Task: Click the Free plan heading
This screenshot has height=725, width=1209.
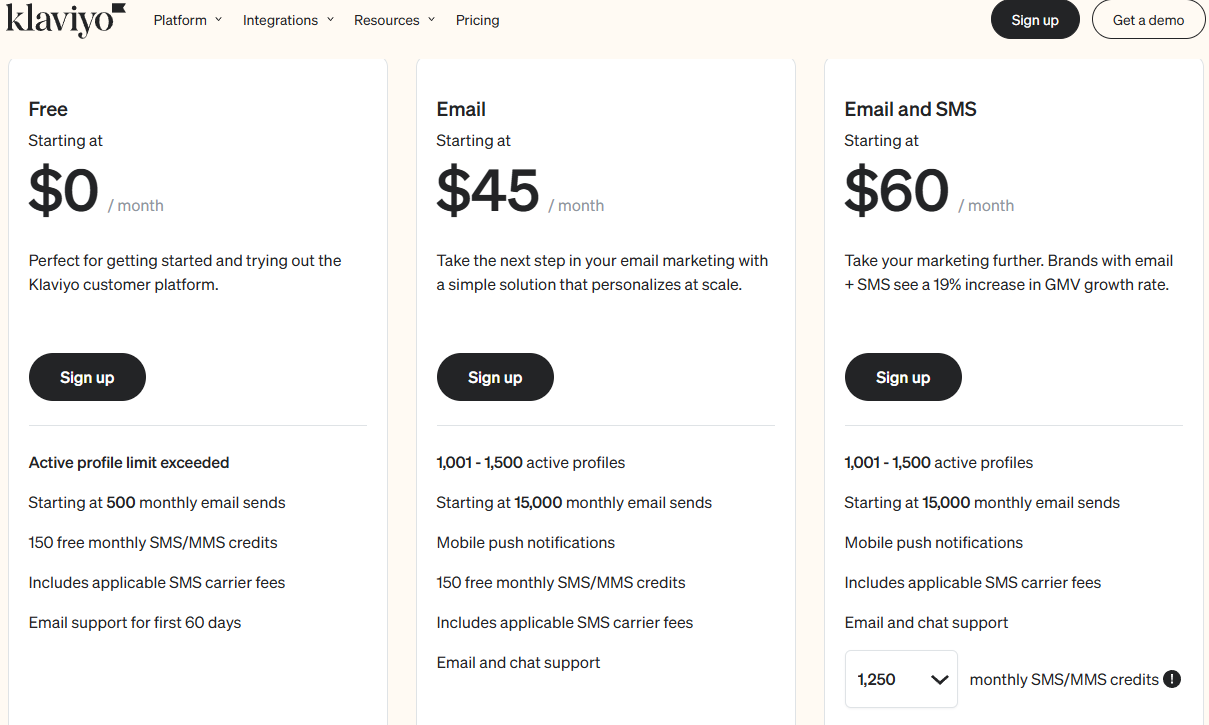Action: point(48,109)
